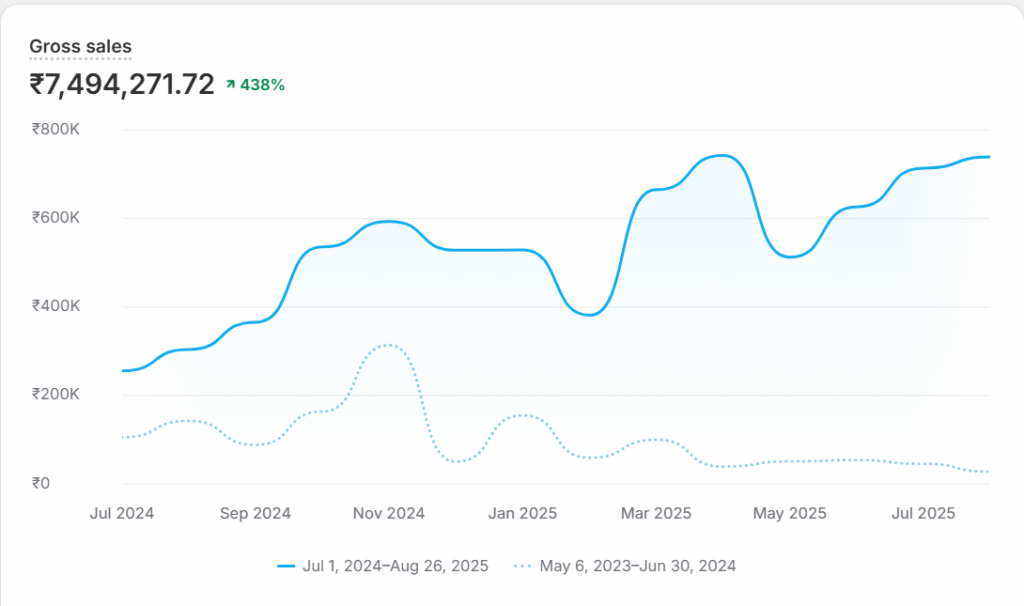
Task: Click the dotted line peak at Nov 2024
Action: pyautogui.click(x=389, y=345)
